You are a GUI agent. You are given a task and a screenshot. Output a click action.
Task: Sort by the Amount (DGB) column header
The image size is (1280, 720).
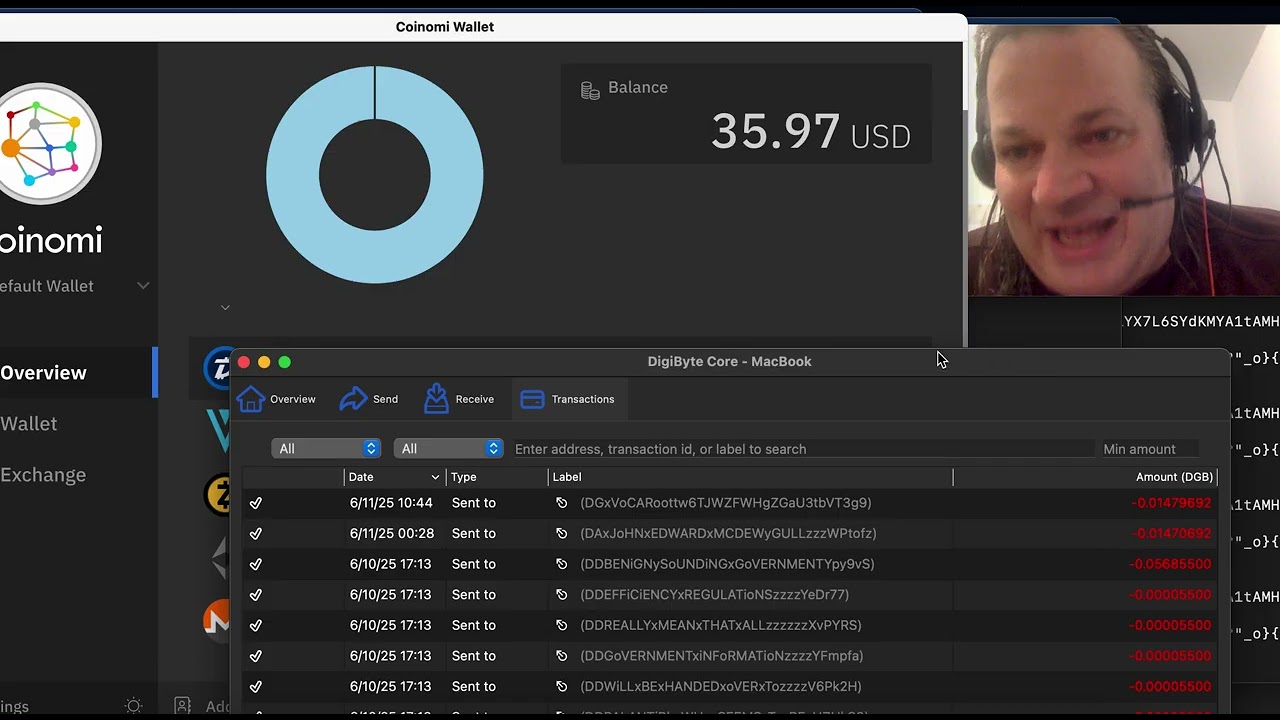[1085, 477]
